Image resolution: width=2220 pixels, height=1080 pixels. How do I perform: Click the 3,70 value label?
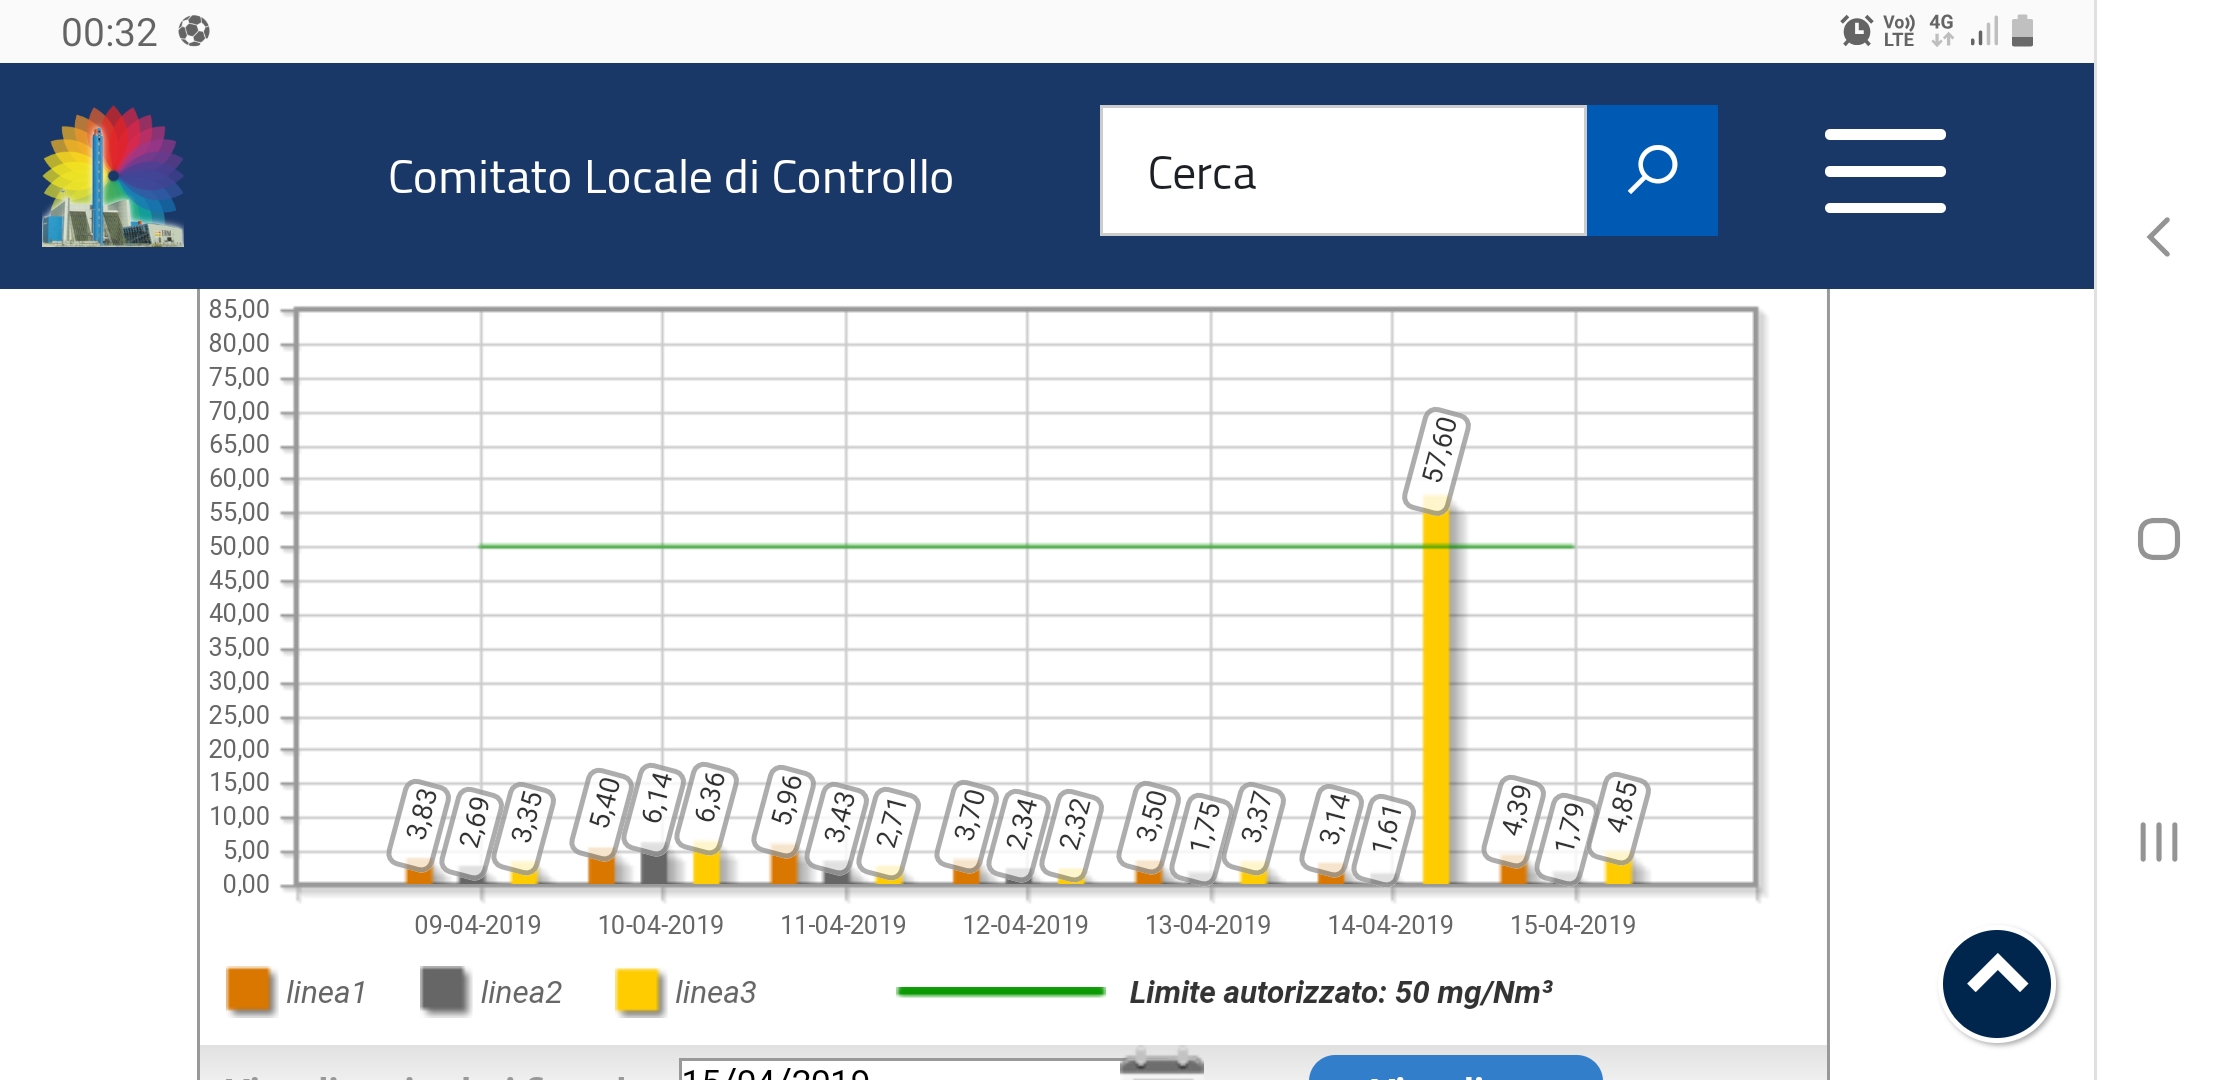(x=968, y=826)
